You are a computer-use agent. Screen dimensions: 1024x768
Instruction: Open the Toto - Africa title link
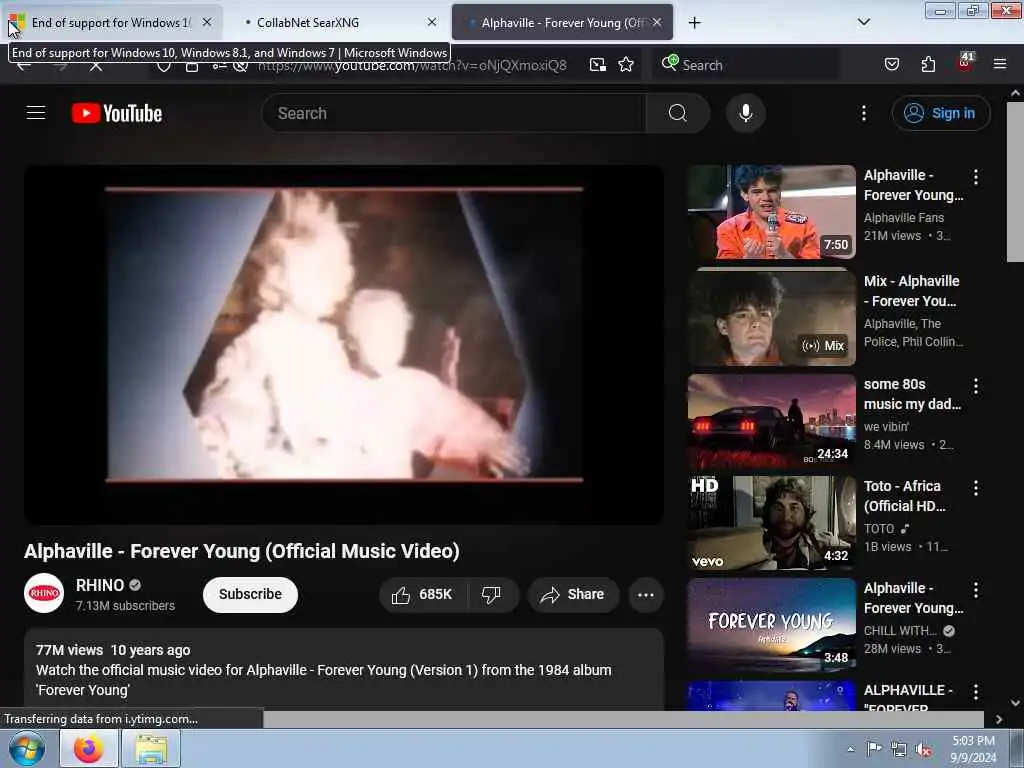[x=904, y=496]
